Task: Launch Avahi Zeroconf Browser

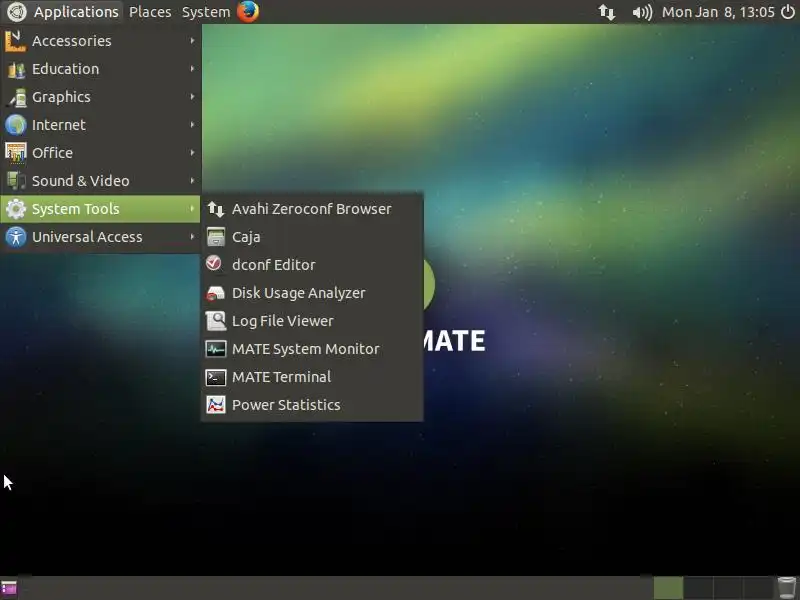Action: point(311,209)
